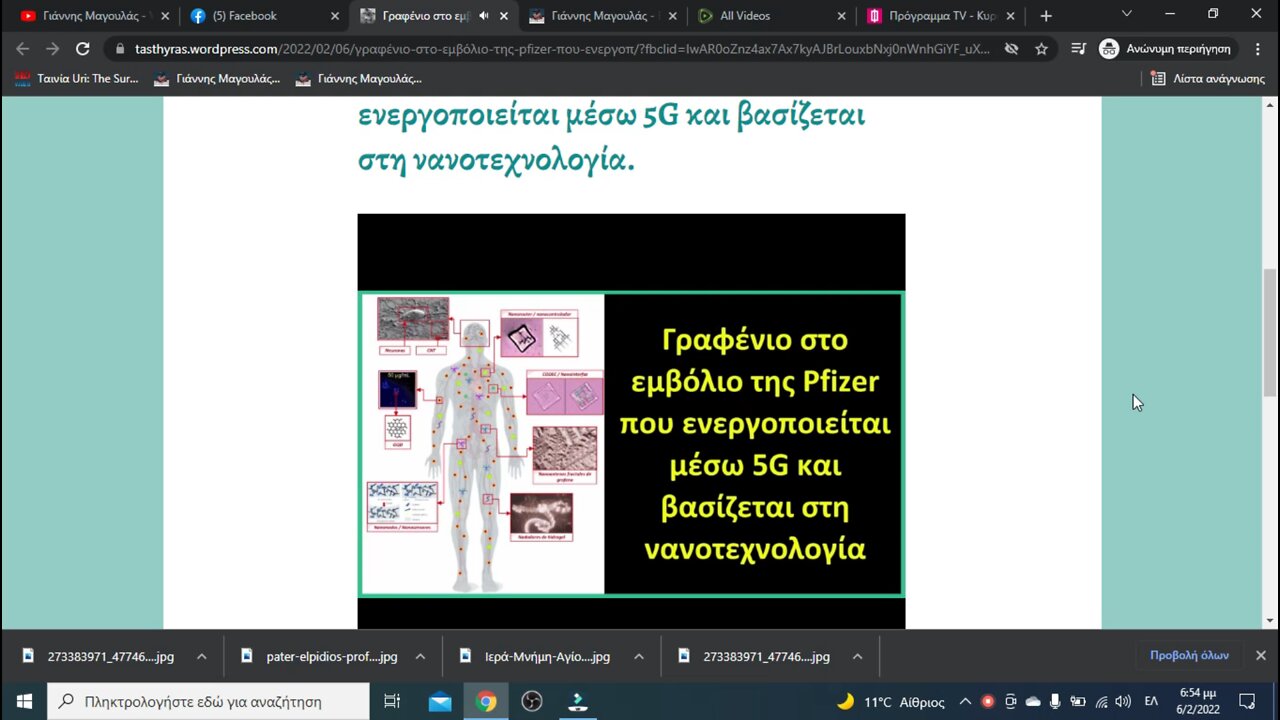Expand options for pater-elpidios download
This screenshot has height=720, width=1280.
point(420,656)
